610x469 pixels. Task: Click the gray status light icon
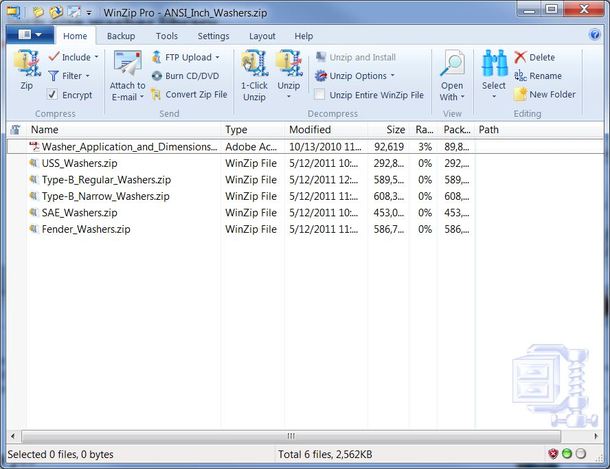pyautogui.click(x=581, y=453)
